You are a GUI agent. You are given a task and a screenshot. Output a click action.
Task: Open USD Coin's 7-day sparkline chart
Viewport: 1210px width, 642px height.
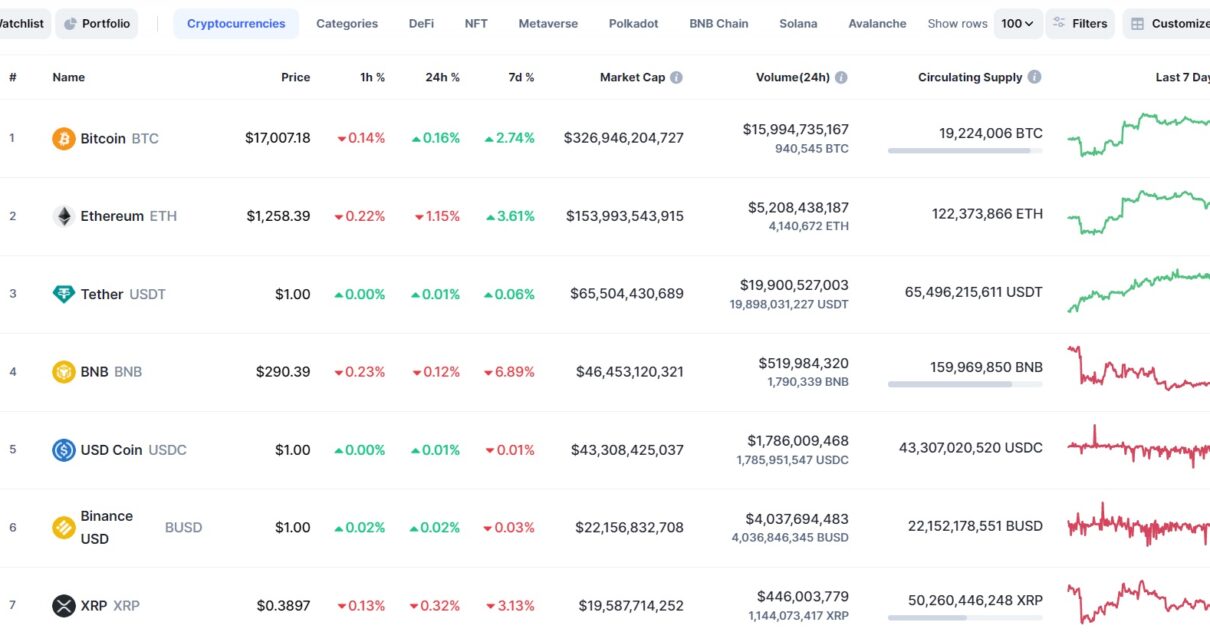[x=1138, y=447]
